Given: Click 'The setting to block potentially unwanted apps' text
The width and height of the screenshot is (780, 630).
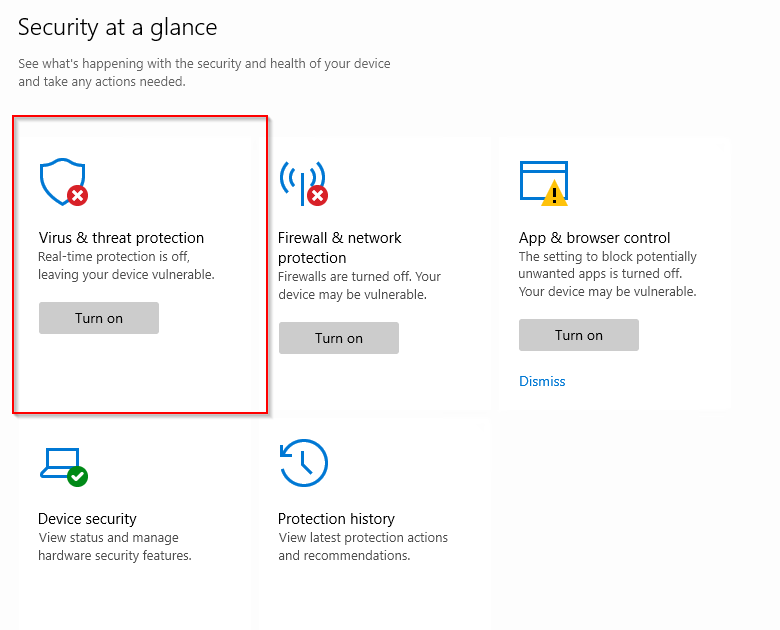Looking at the screenshot, I should pos(607,274).
